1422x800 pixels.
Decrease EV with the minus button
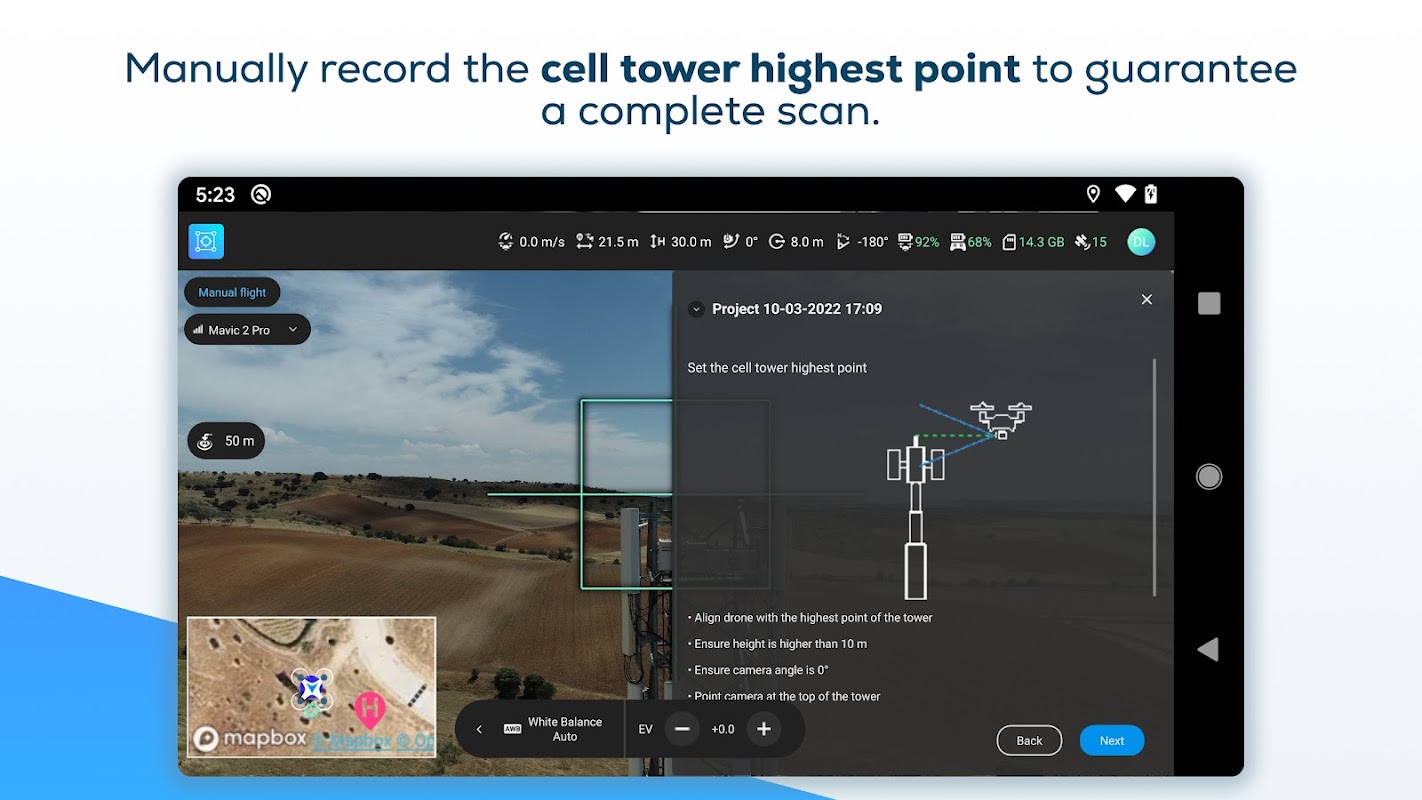coord(682,729)
